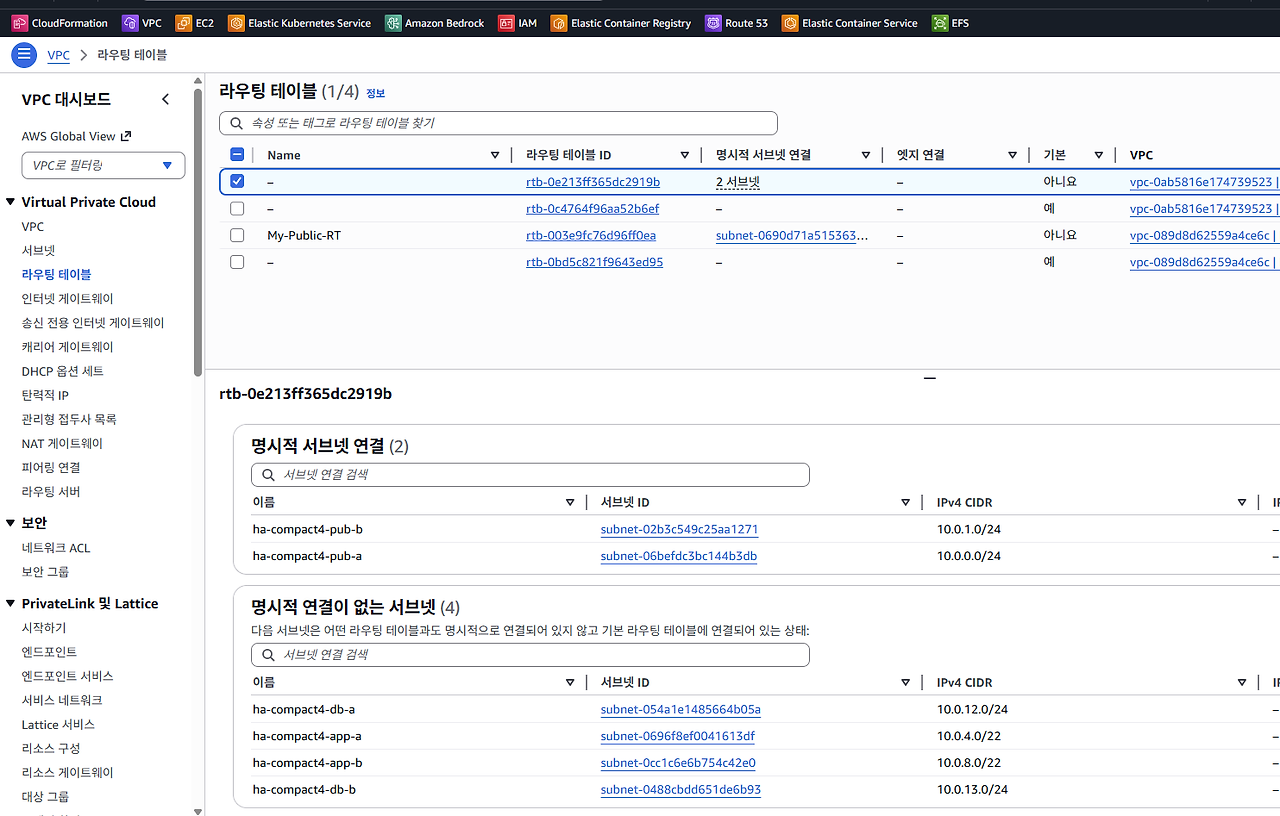Sort by 라우팅 테이블 ID column arrow

coord(685,155)
